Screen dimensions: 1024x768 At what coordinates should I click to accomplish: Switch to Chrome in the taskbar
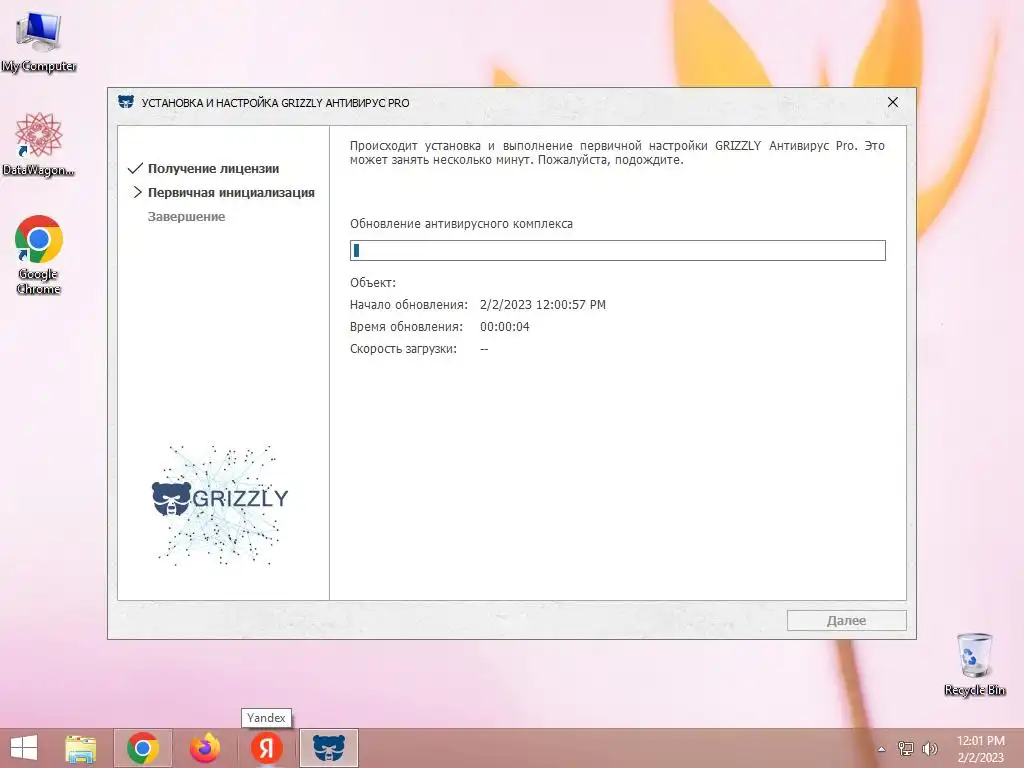(143, 748)
